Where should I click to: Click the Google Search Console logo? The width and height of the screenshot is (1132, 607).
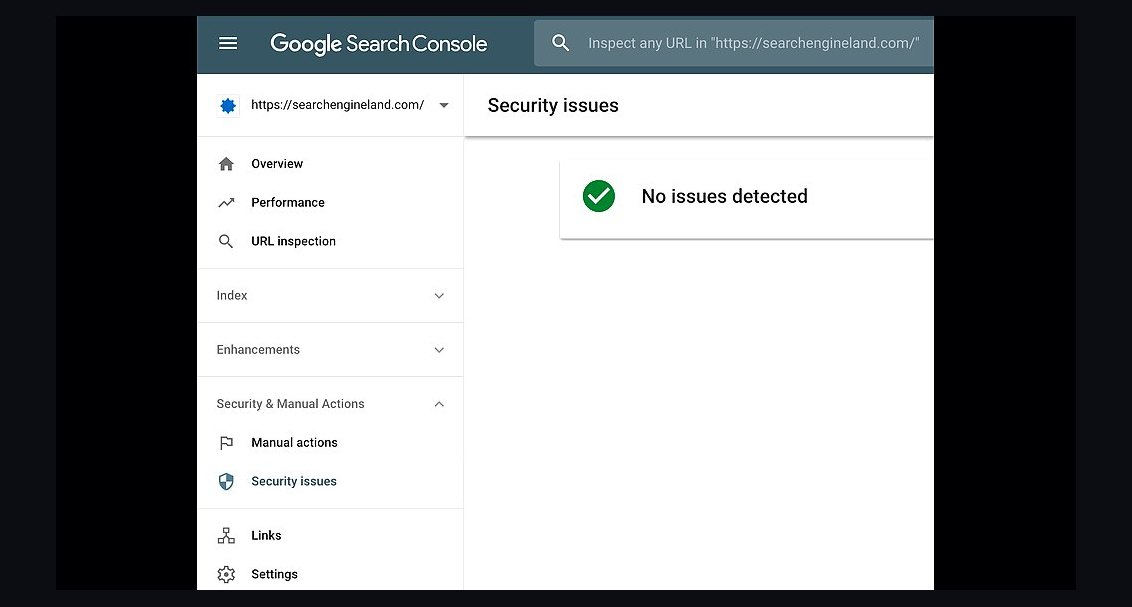coord(378,44)
